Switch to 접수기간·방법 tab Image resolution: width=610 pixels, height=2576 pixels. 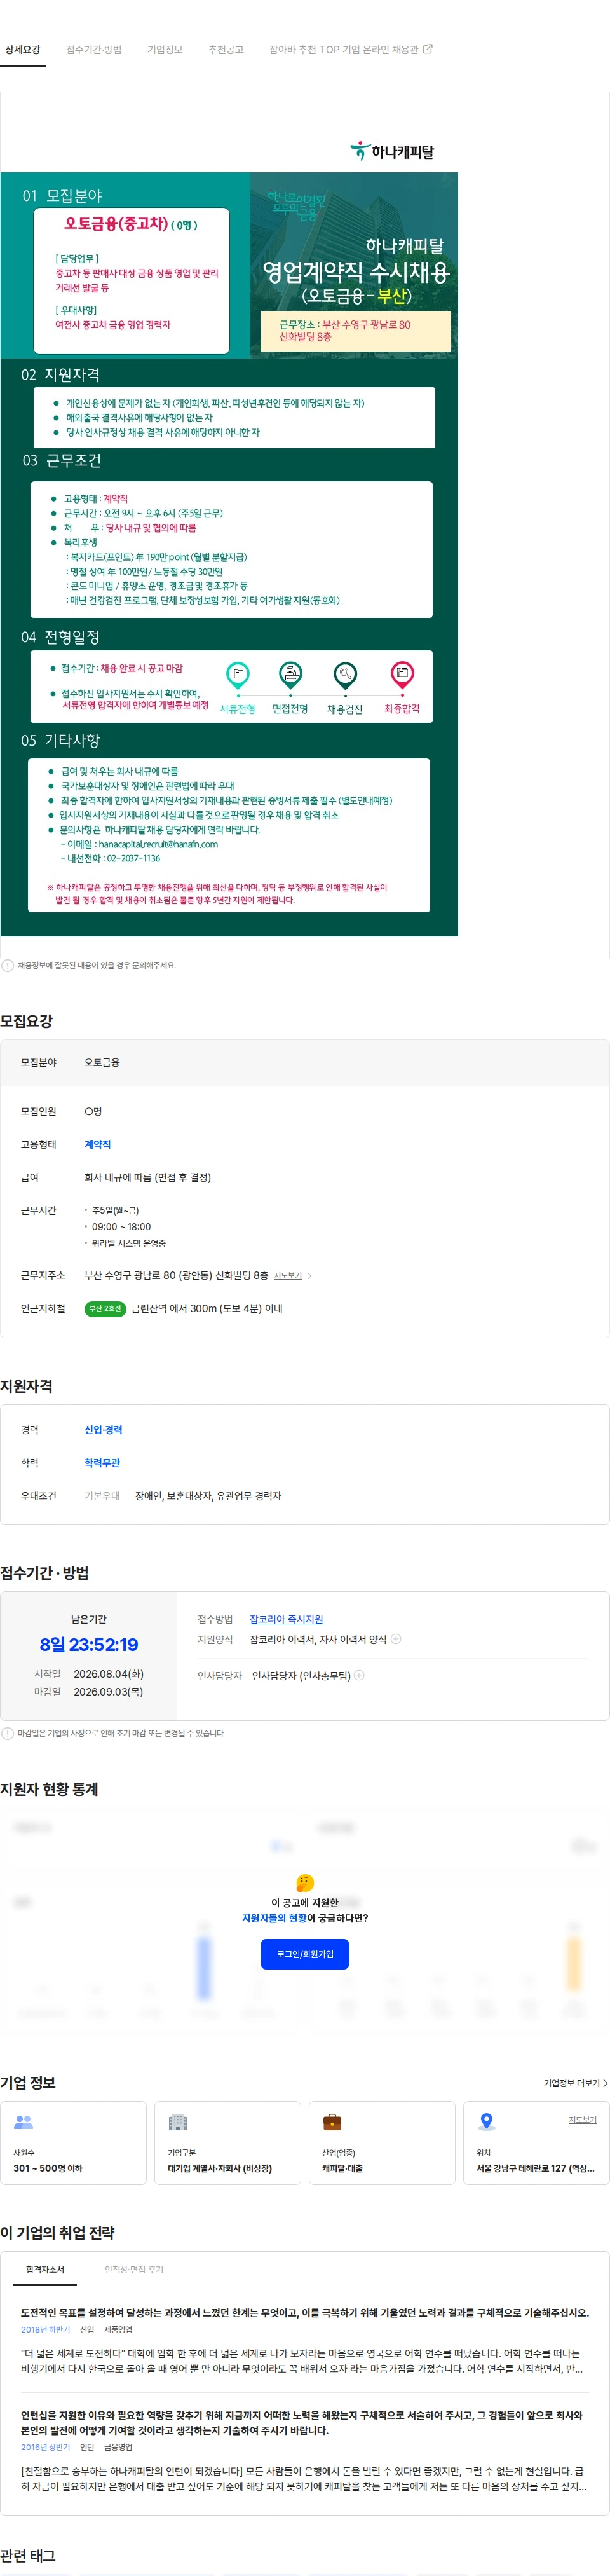pyautogui.click(x=94, y=50)
